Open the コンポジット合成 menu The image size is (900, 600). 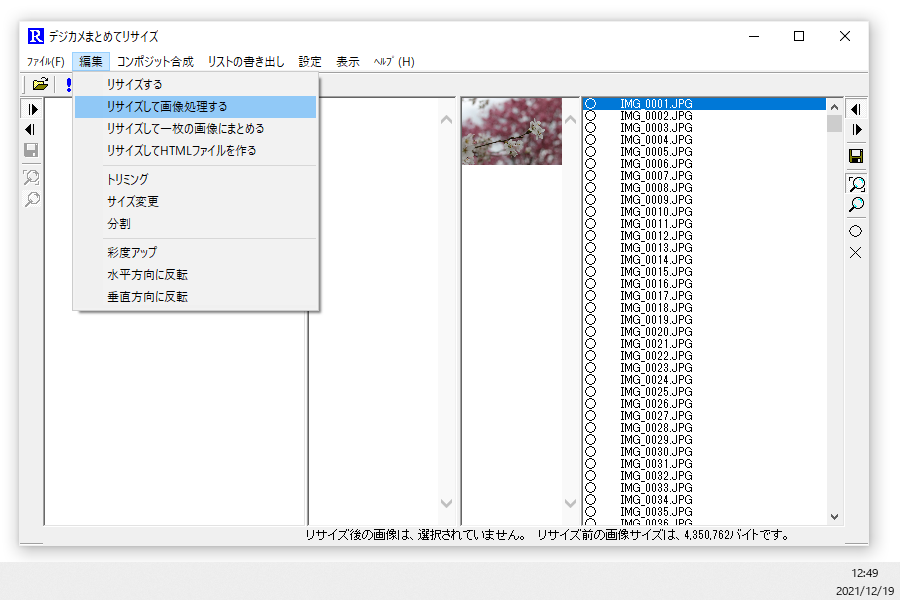[155, 61]
